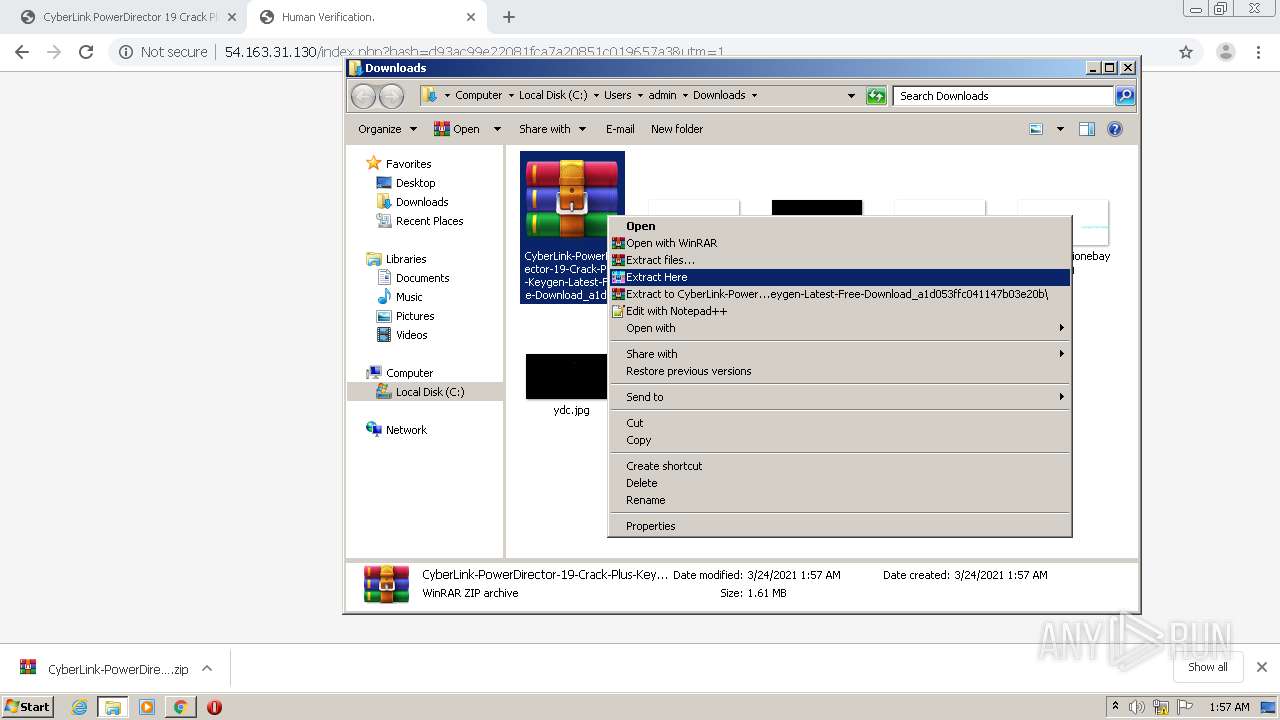Bookmark page with the star icon
Image resolution: width=1280 pixels, height=720 pixels.
(x=1186, y=52)
